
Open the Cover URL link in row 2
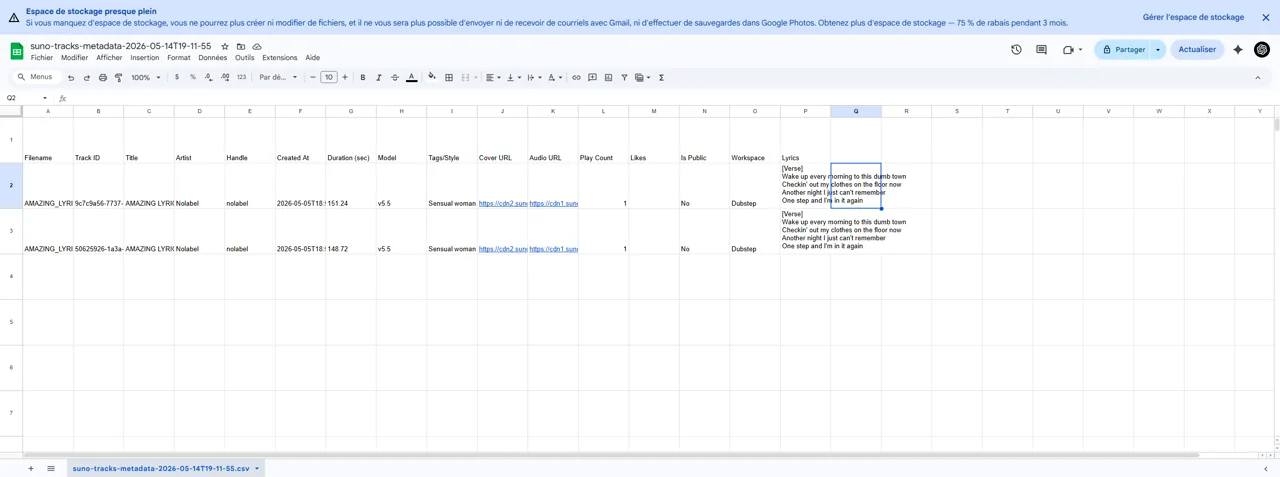(x=503, y=203)
